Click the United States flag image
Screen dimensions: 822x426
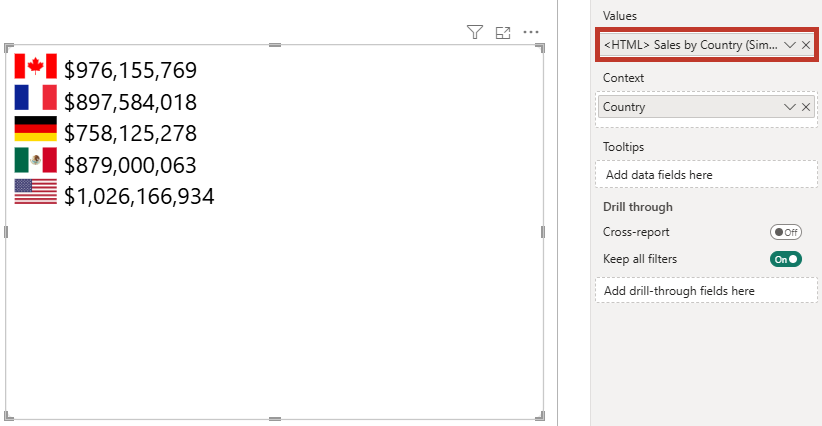pos(36,191)
